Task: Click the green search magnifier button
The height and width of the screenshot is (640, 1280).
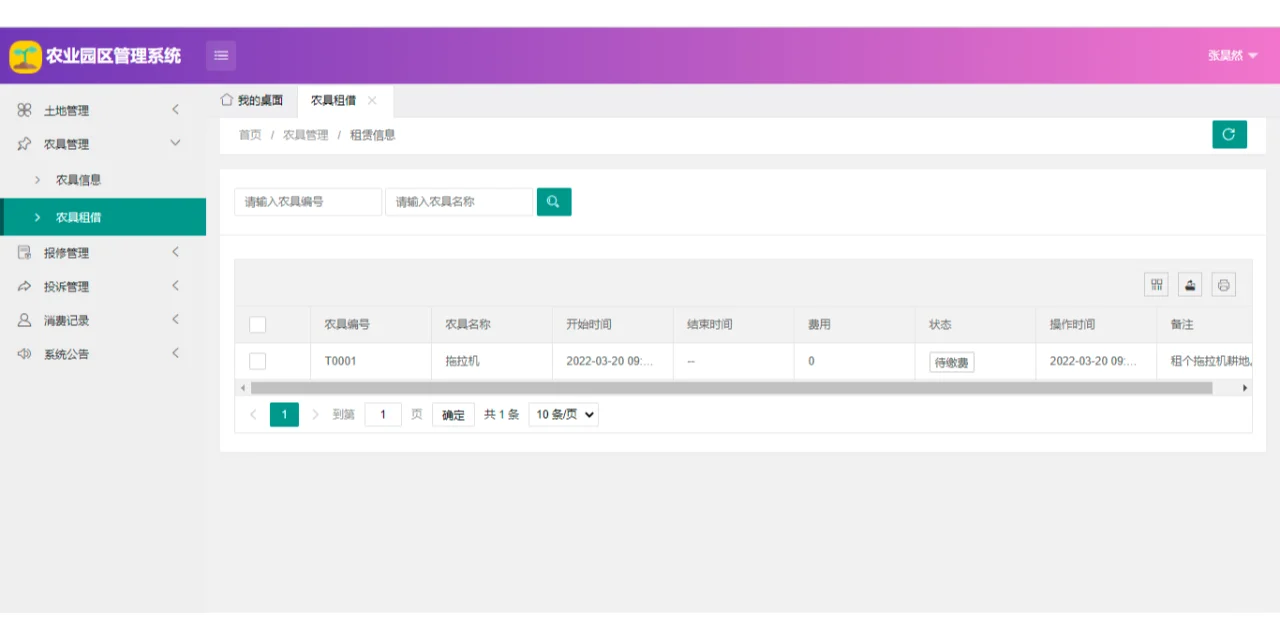Action: 554,201
